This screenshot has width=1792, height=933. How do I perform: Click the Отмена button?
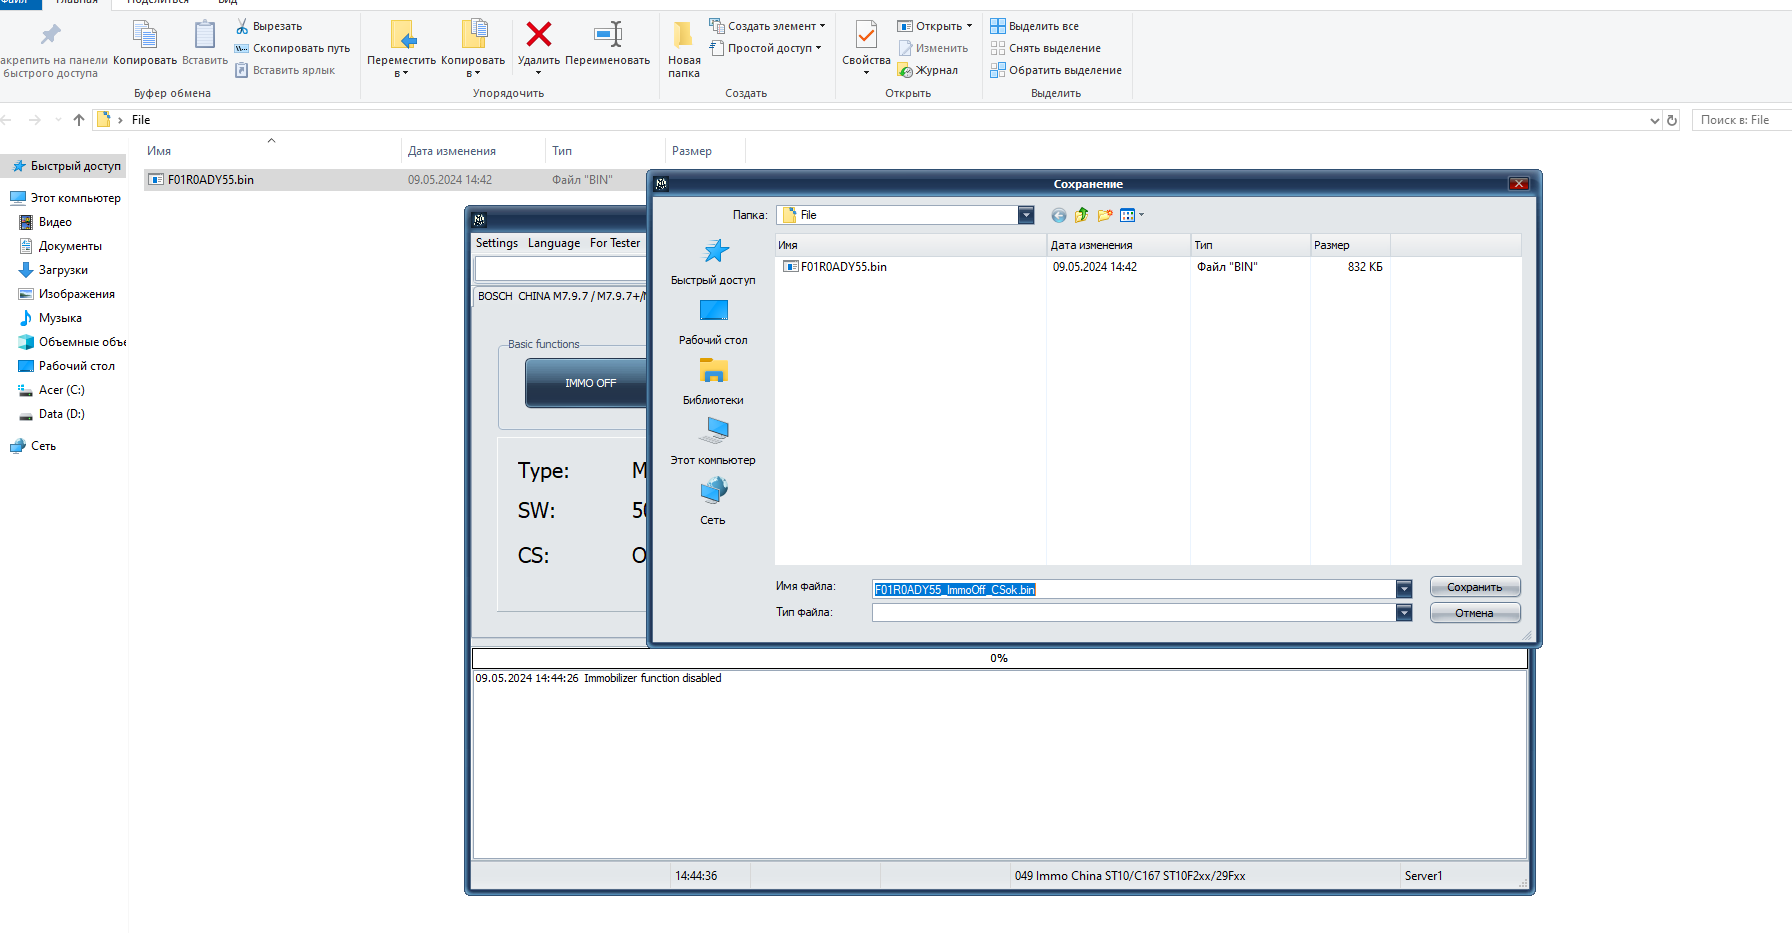tap(1475, 613)
